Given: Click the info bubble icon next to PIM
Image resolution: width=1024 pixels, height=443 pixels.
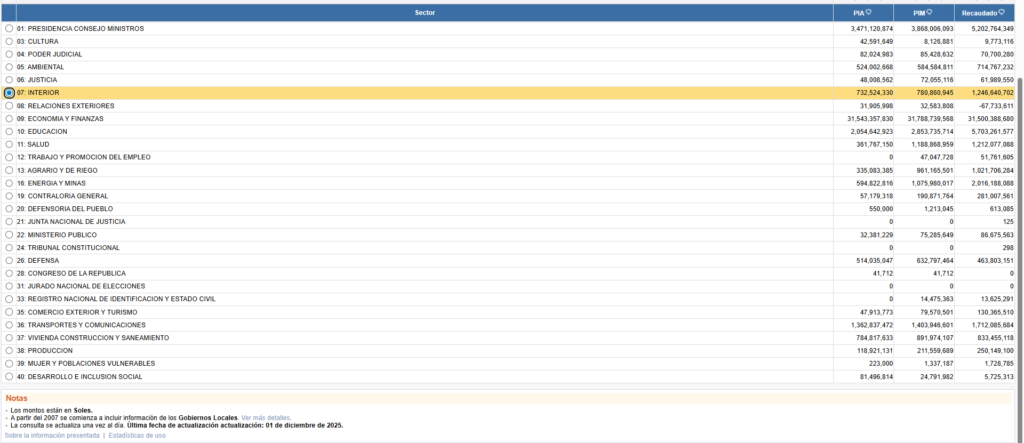Looking at the screenshot, I should coord(929,13).
